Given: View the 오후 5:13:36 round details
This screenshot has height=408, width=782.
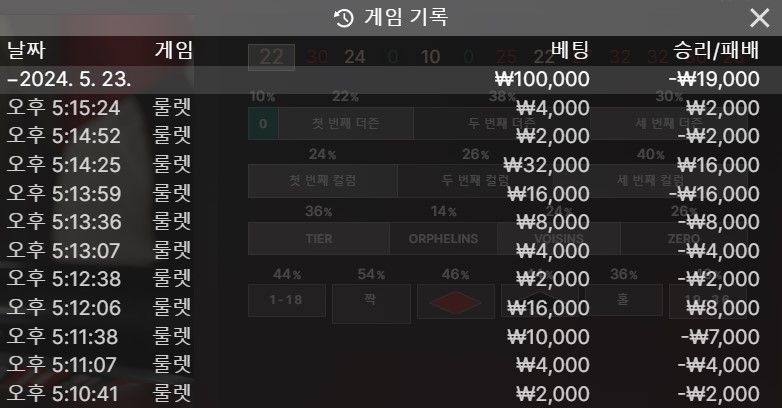Looking at the screenshot, I should 391,222.
